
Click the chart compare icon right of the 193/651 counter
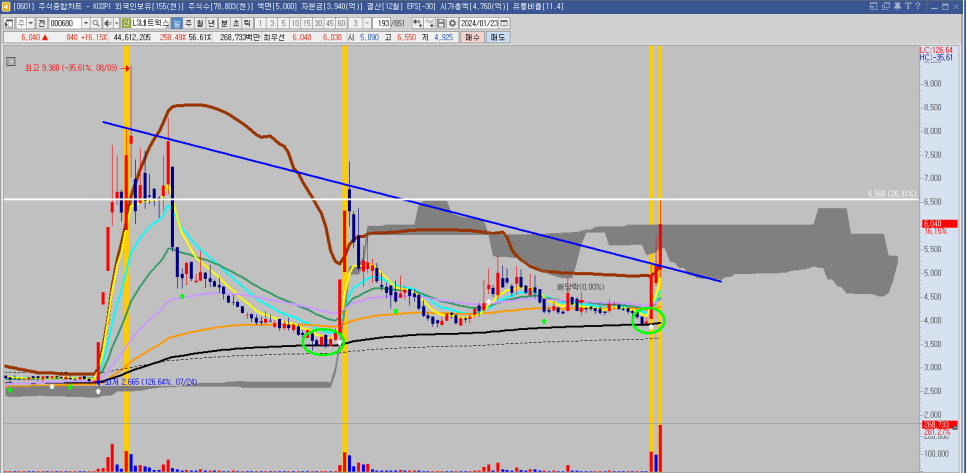[x=418, y=23]
